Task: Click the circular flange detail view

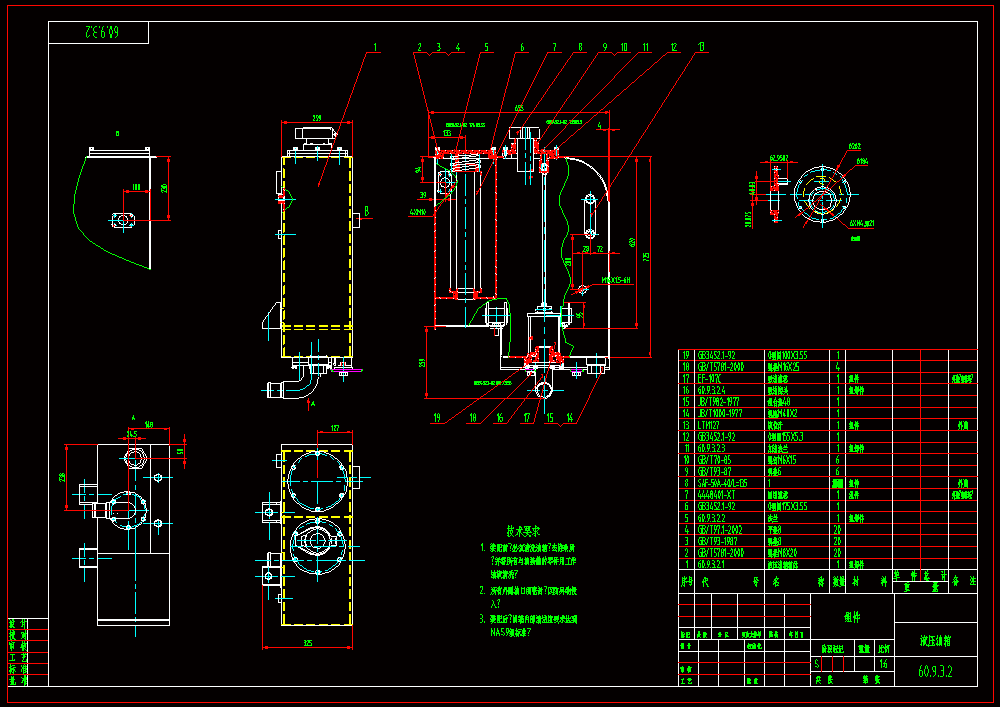Action: click(x=821, y=194)
